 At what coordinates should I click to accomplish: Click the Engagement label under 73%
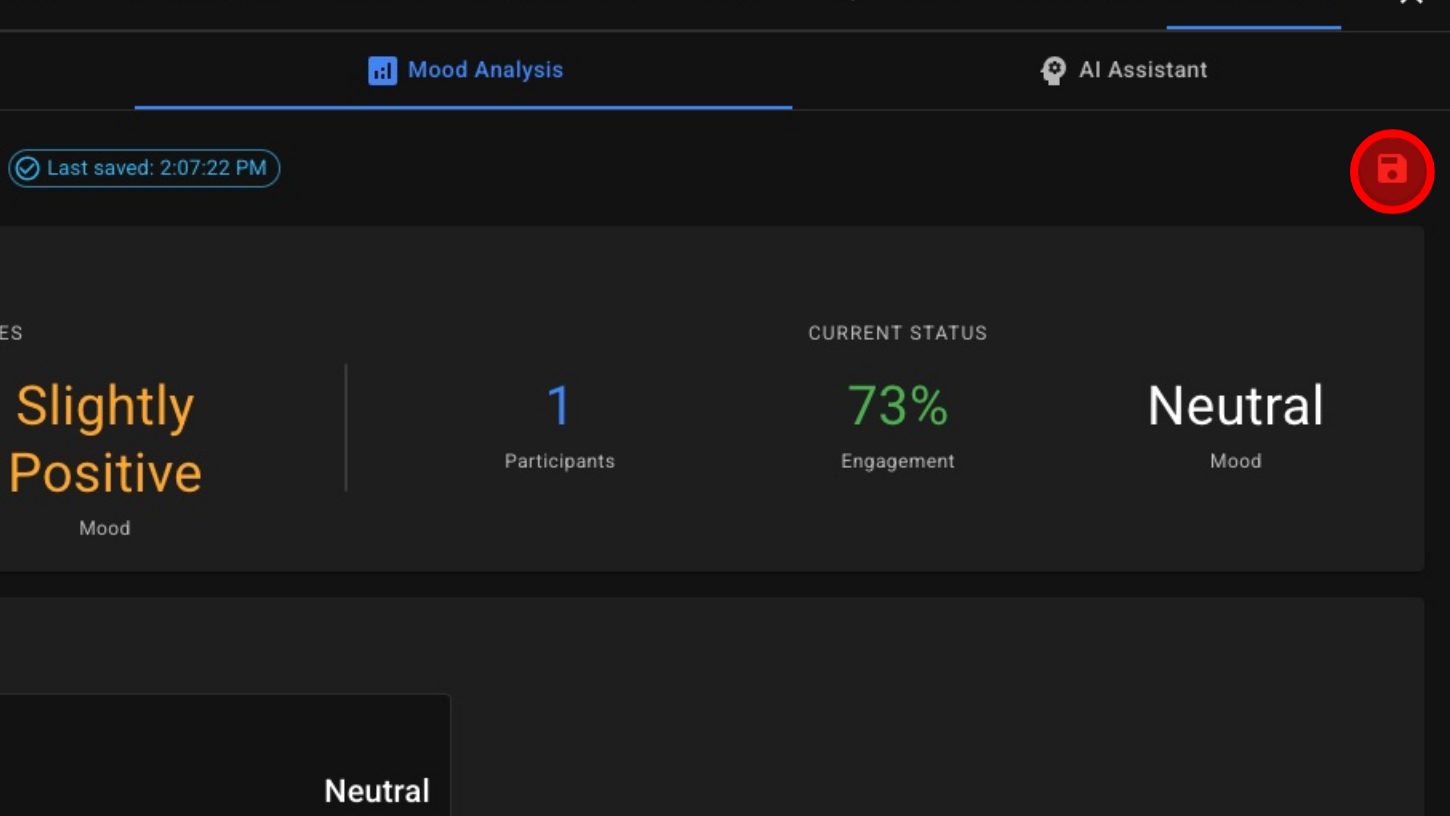897,461
